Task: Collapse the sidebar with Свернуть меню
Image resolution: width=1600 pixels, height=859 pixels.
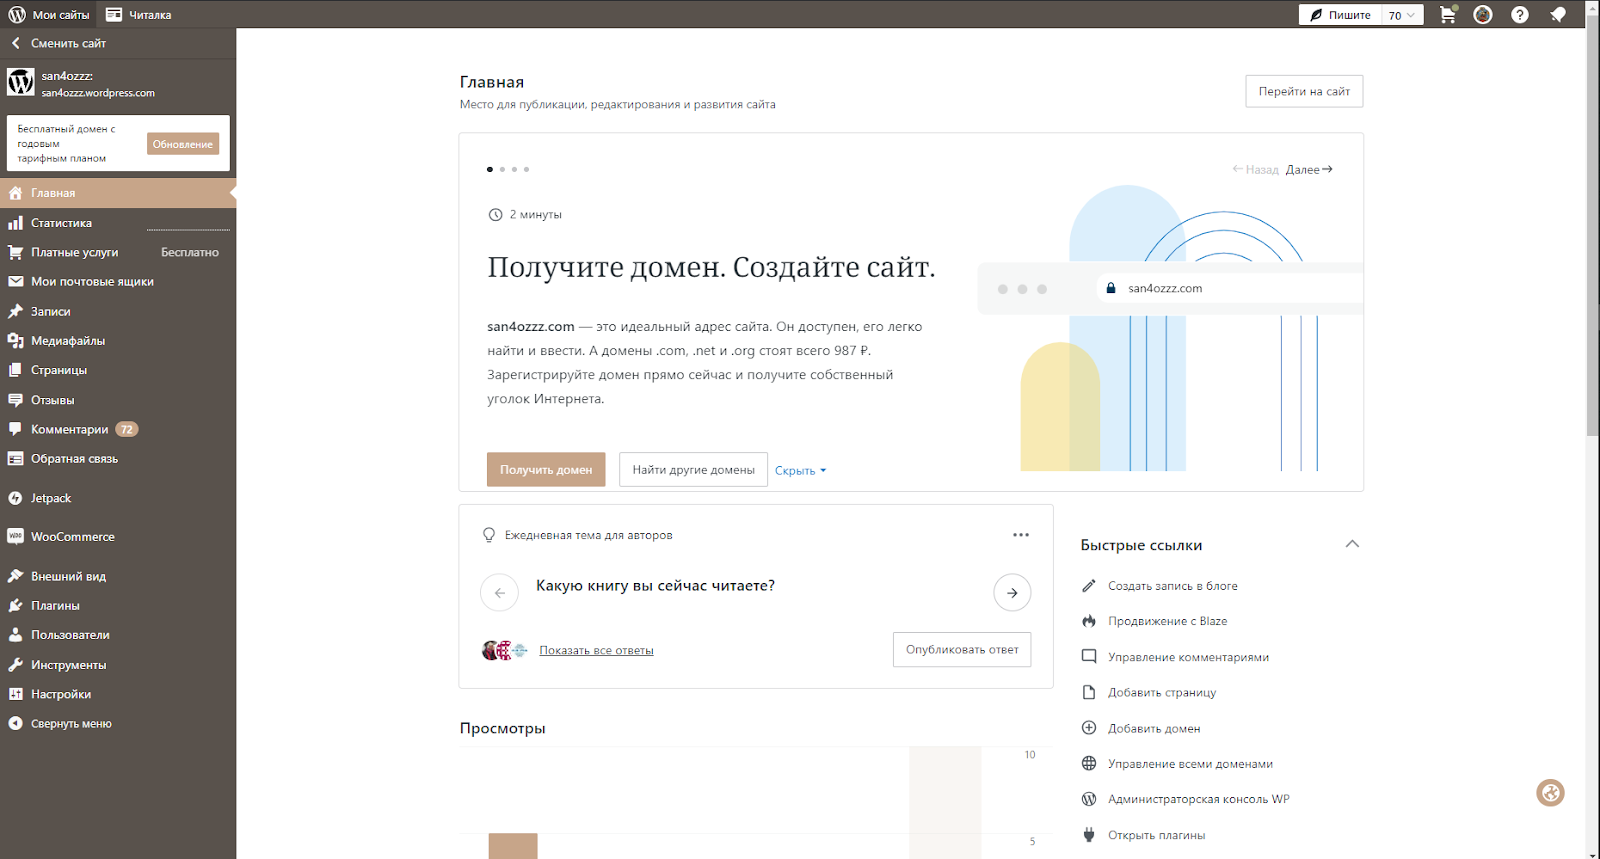Action: tap(118, 724)
